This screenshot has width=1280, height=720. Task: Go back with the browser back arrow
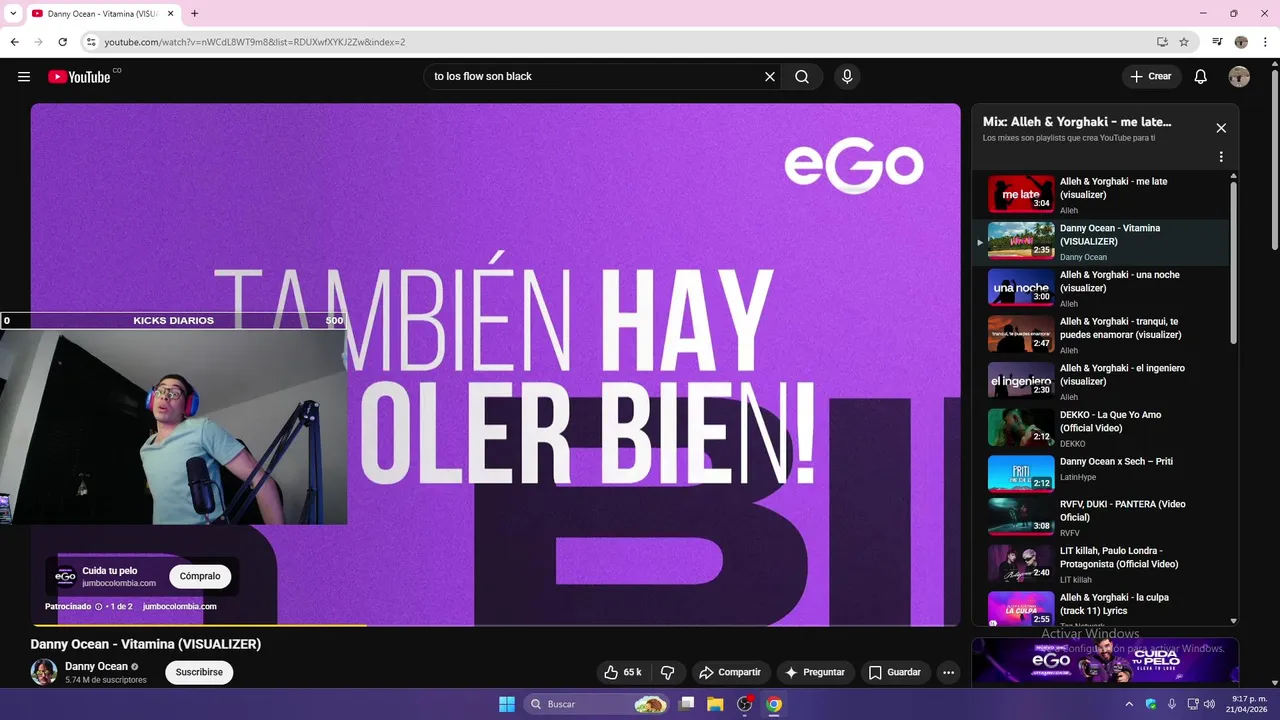click(x=14, y=42)
